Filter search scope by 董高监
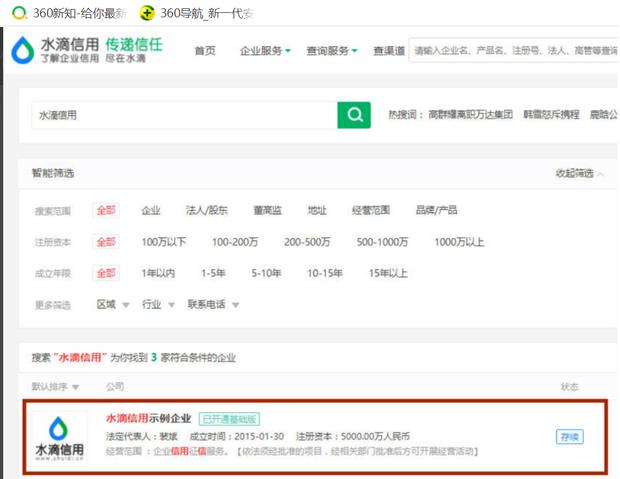 click(x=267, y=210)
